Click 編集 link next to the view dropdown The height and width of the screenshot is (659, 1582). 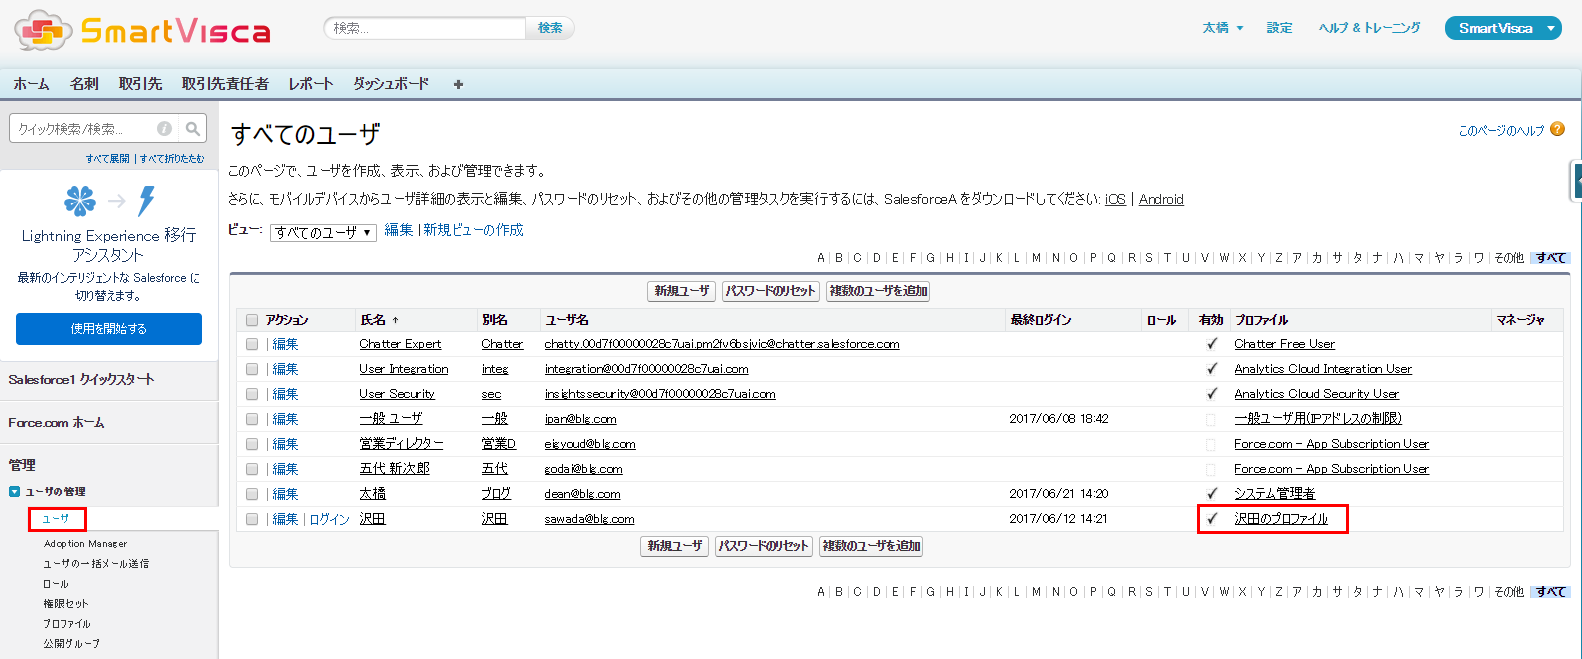click(x=399, y=230)
